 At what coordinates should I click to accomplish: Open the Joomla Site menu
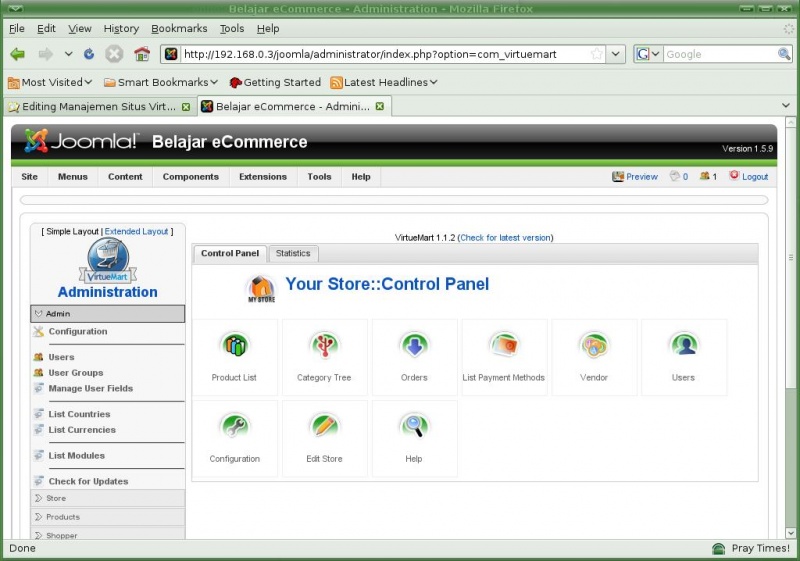(30, 176)
